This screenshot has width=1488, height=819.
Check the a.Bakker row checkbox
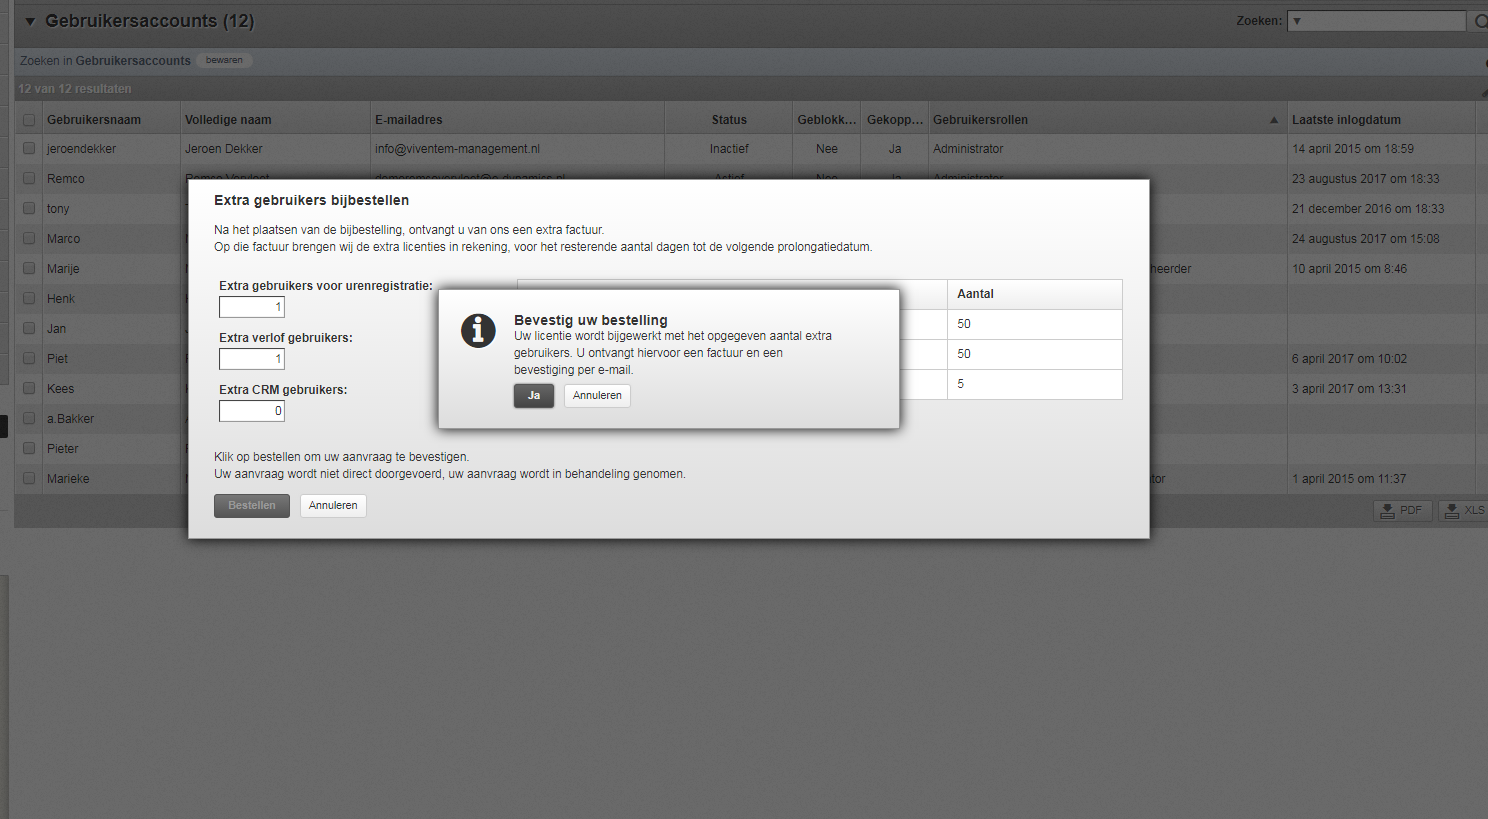pyautogui.click(x=29, y=418)
